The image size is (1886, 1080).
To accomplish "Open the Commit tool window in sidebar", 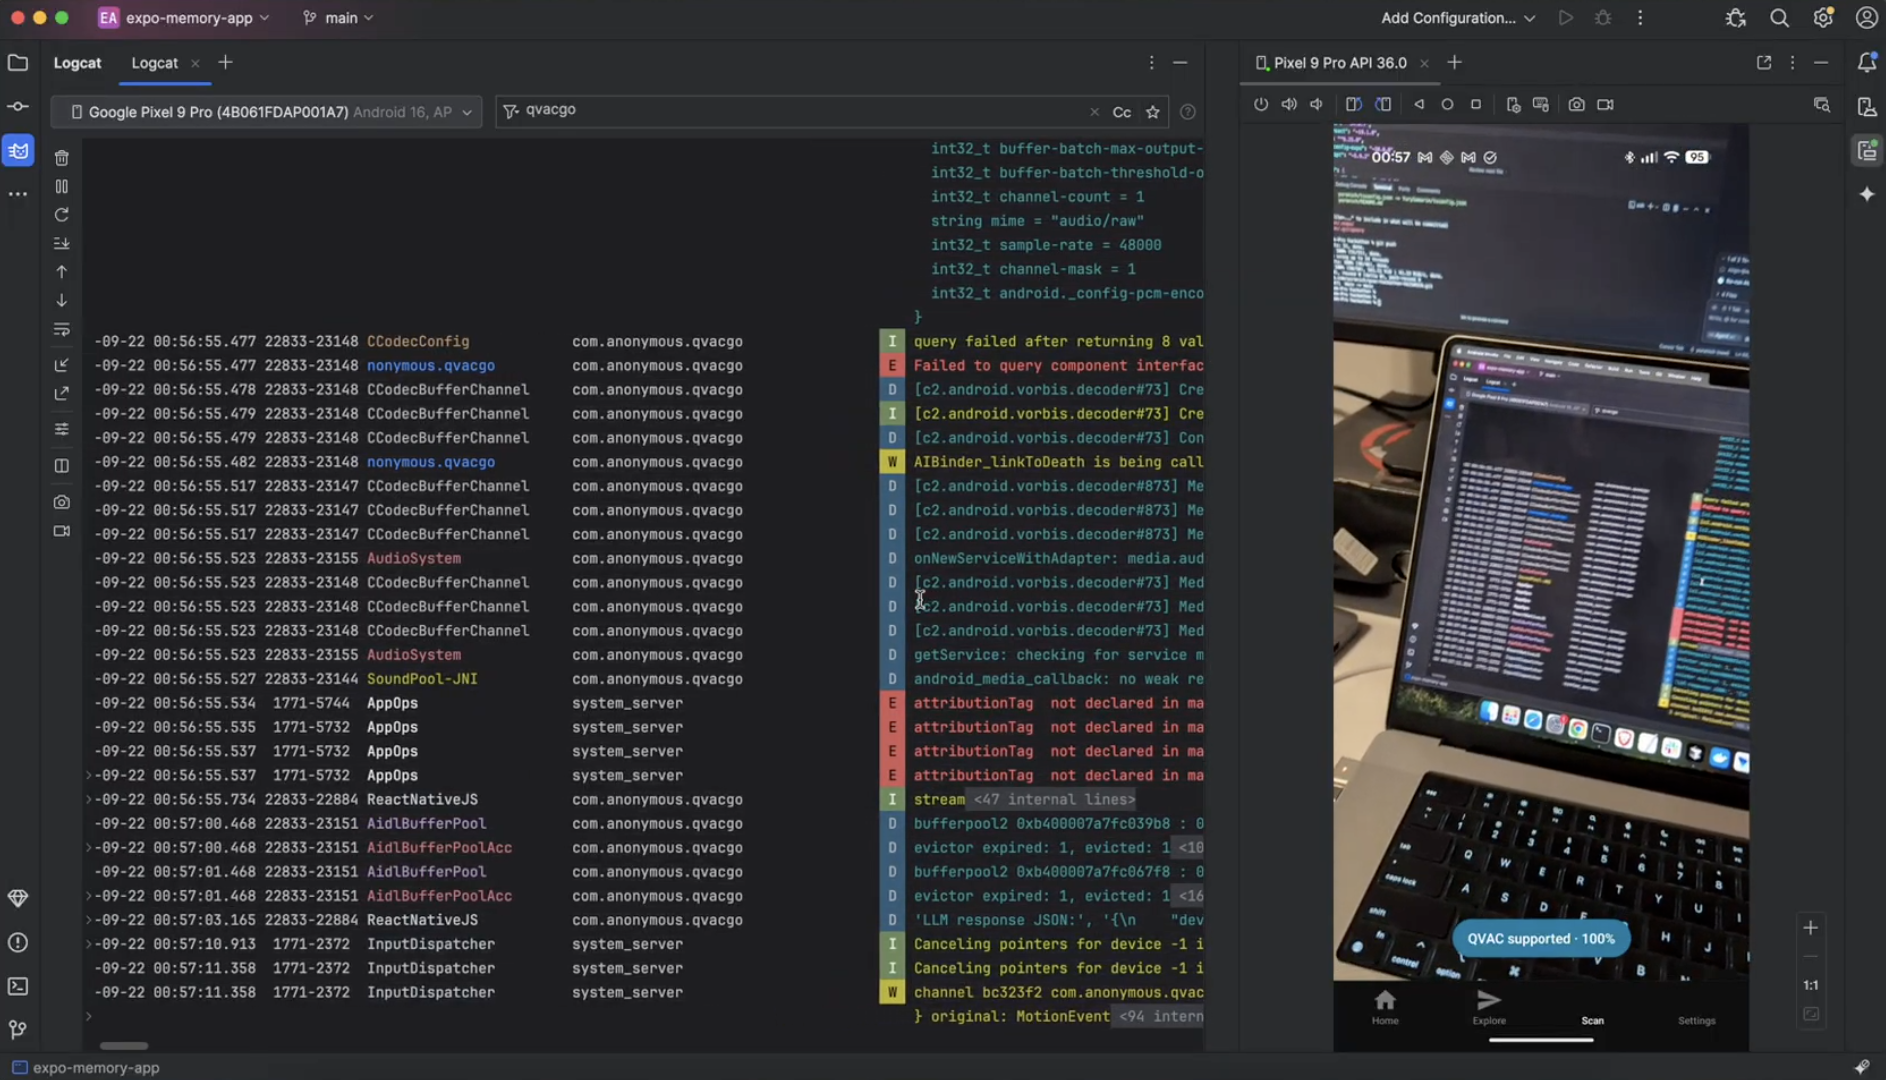I will pos(18,106).
